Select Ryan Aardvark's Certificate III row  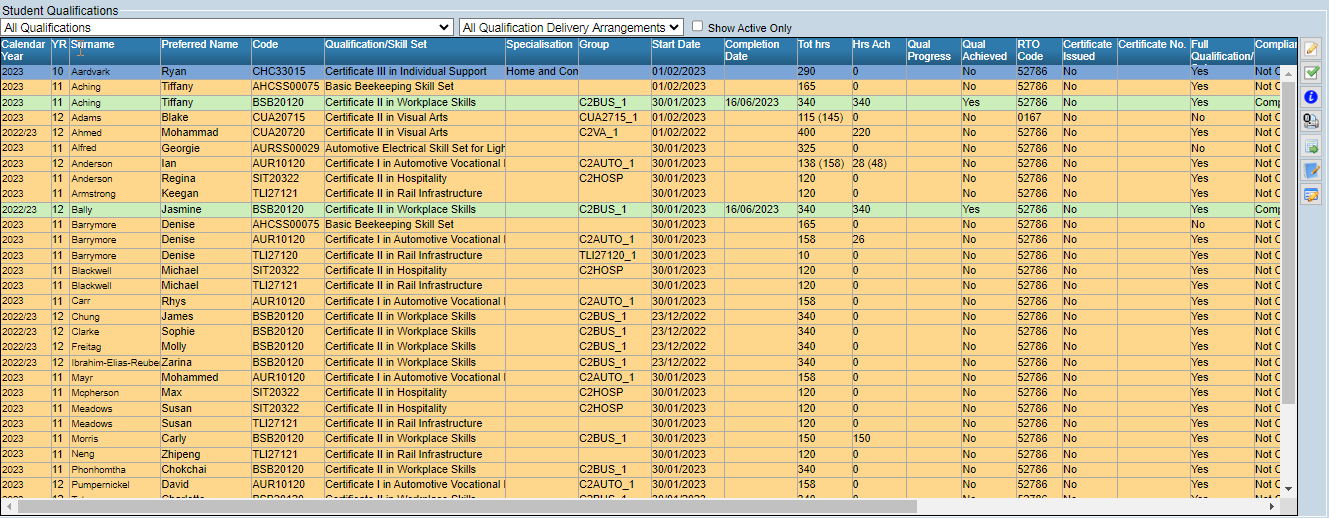pyautogui.click(x=400, y=72)
